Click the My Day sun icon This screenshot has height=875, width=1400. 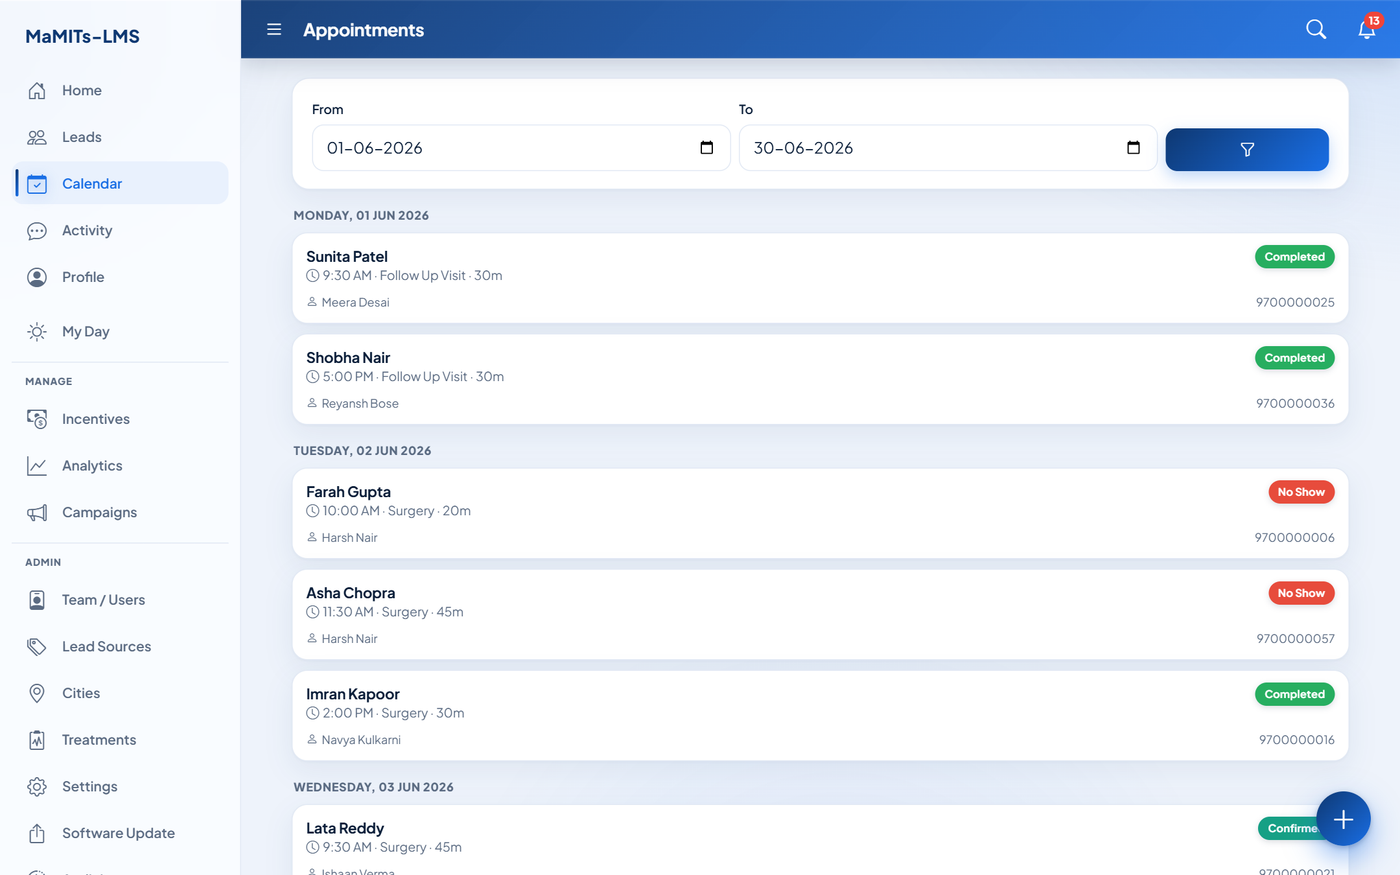click(37, 332)
